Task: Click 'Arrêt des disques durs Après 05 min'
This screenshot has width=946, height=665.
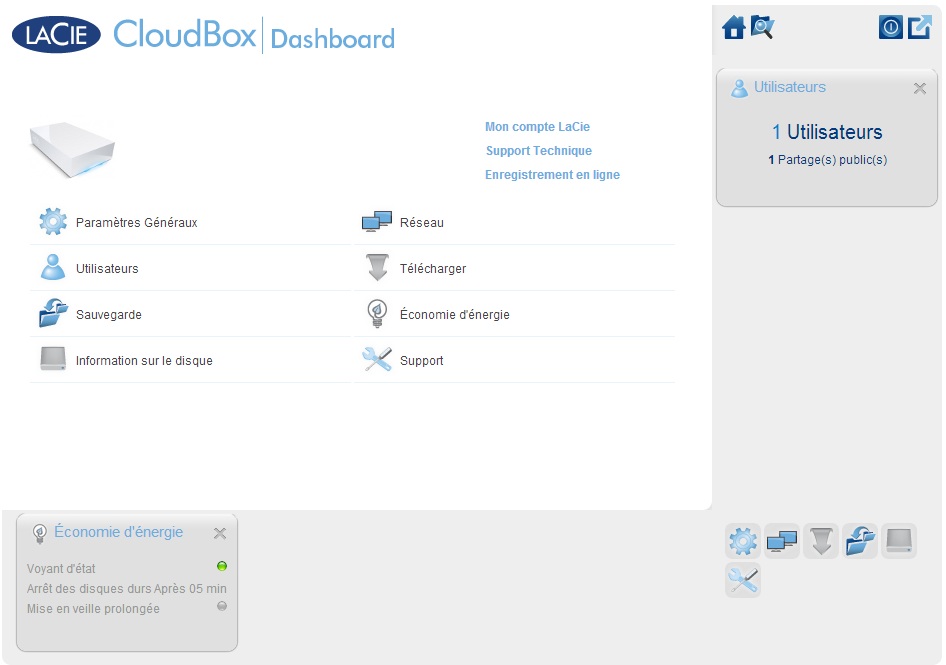Action: coord(127,588)
